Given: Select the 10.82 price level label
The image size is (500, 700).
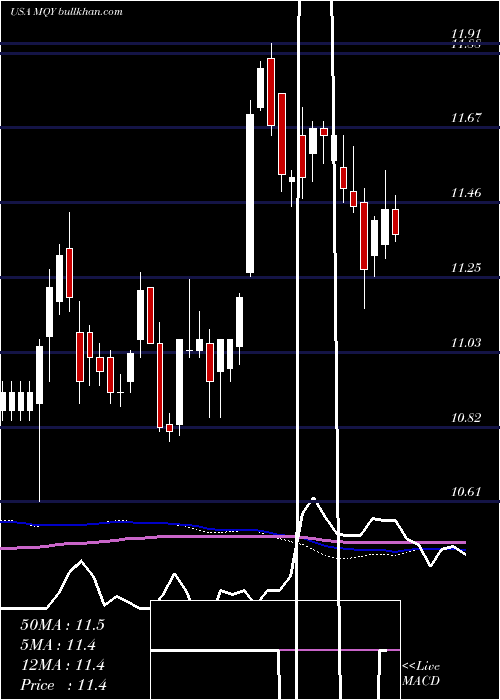Looking at the screenshot, I should 466,417.
